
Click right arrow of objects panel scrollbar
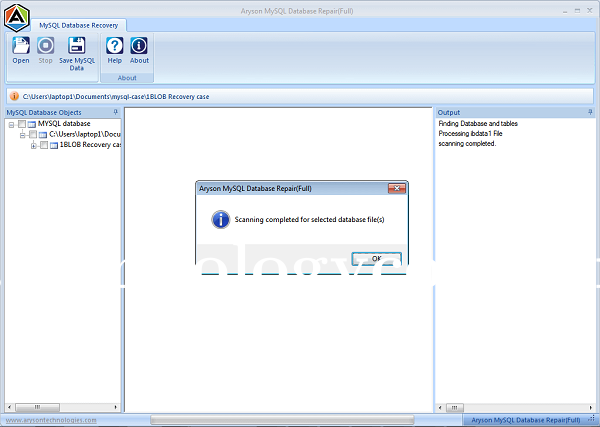click(116, 407)
